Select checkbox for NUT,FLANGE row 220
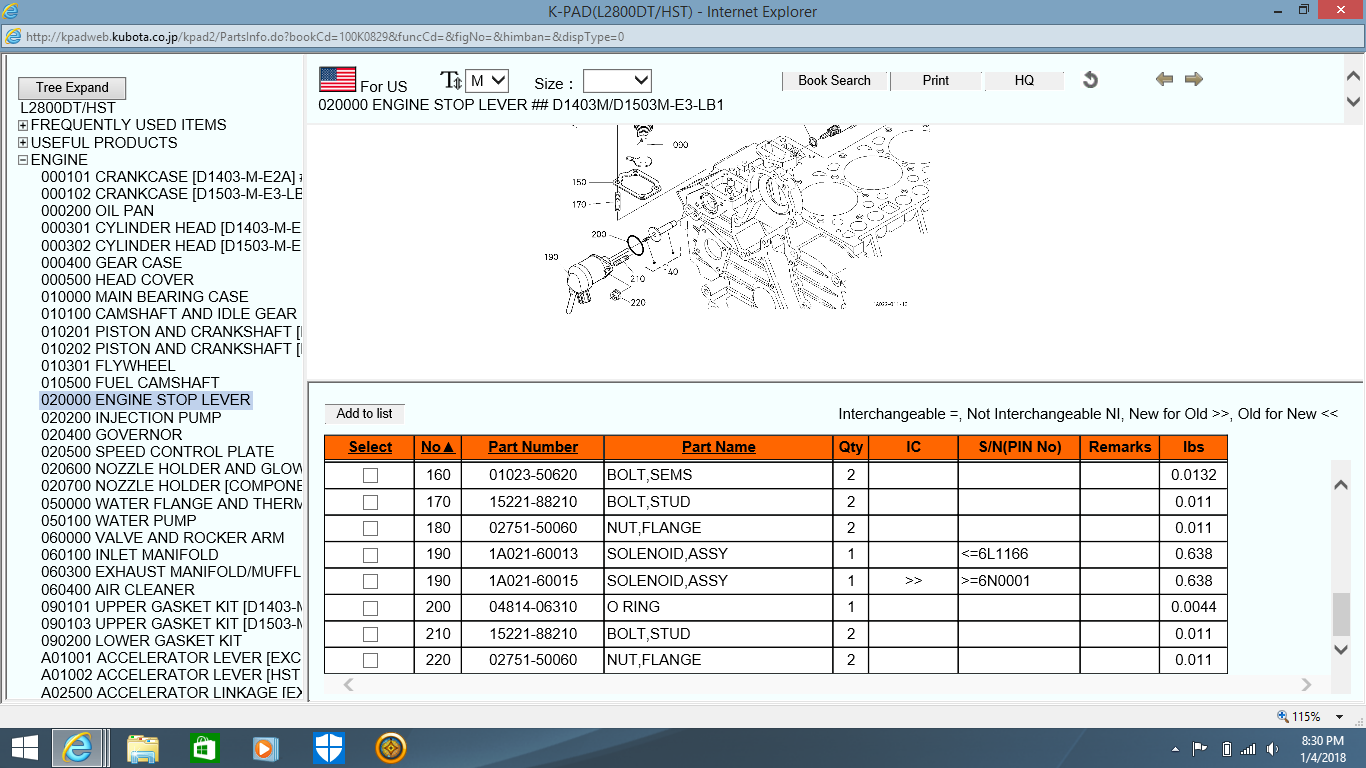Viewport: 1366px width, 768px height. pos(370,660)
